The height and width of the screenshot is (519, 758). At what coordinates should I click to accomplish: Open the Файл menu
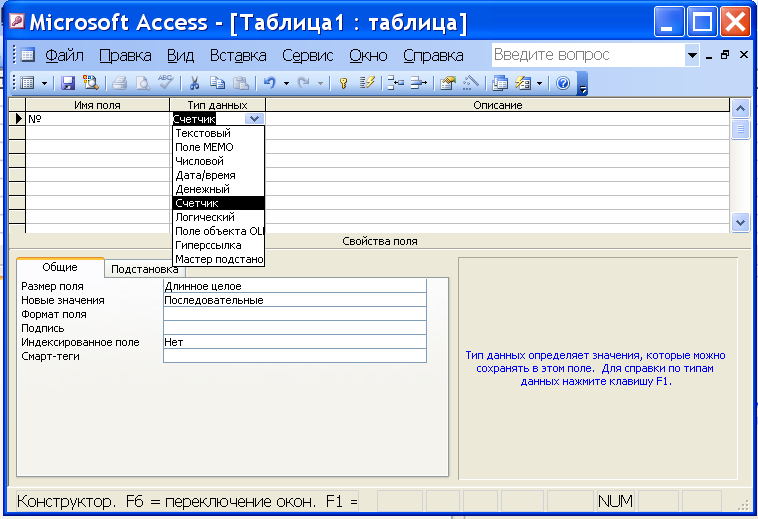pyautogui.click(x=64, y=56)
